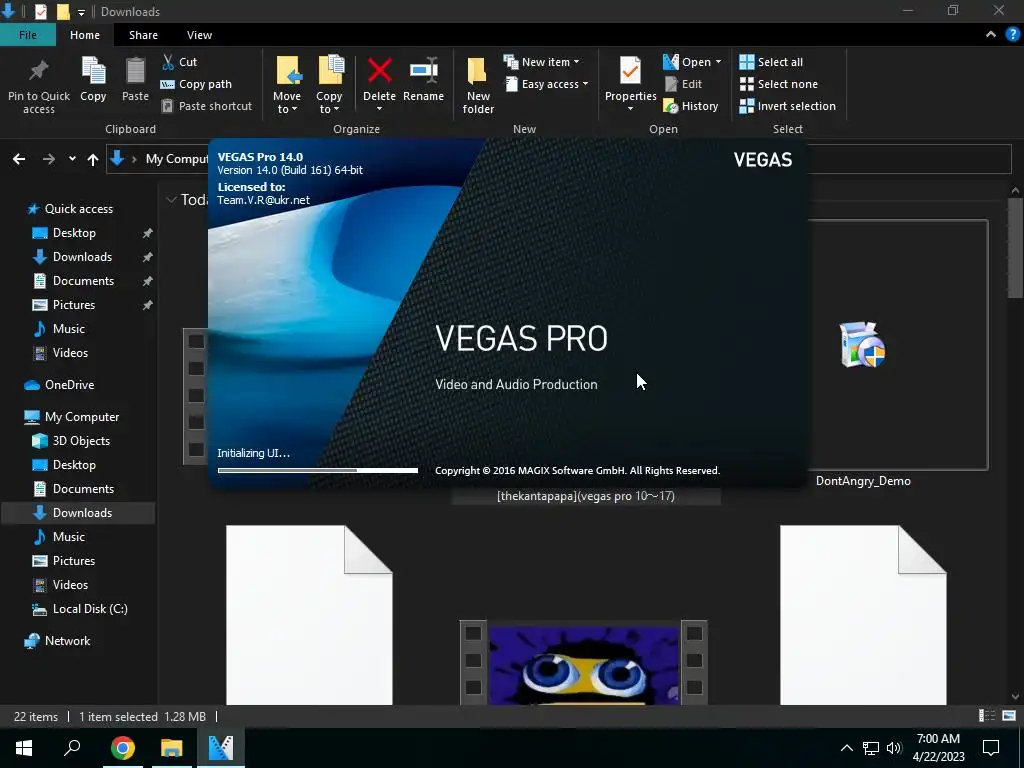Click Select all in Select group

pos(771,62)
